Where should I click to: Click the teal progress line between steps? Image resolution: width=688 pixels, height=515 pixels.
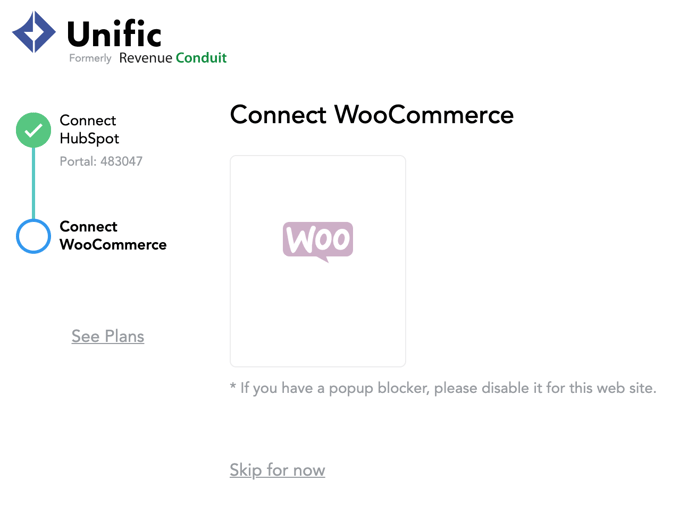(x=33, y=183)
